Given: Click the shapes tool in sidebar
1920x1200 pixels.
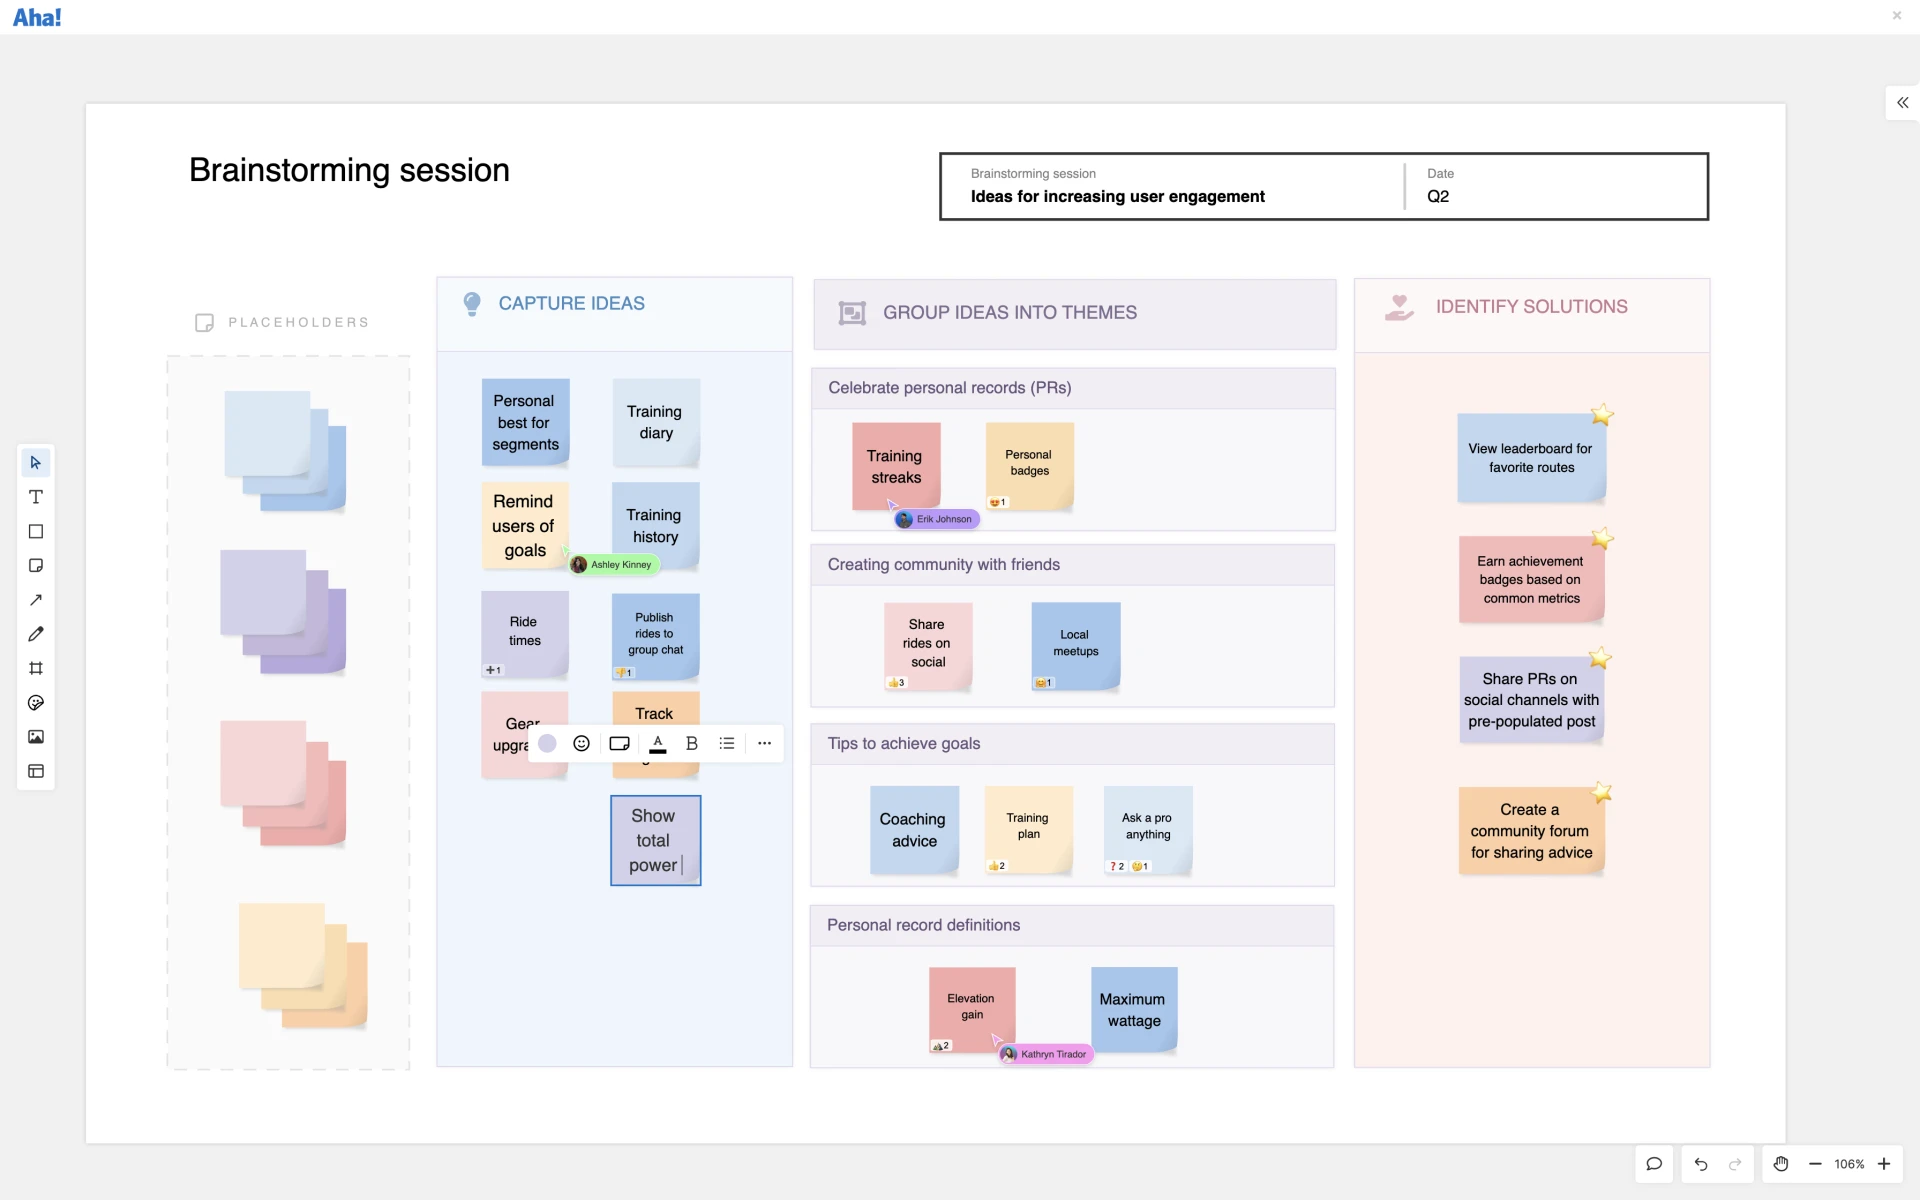Looking at the screenshot, I should click(35, 531).
